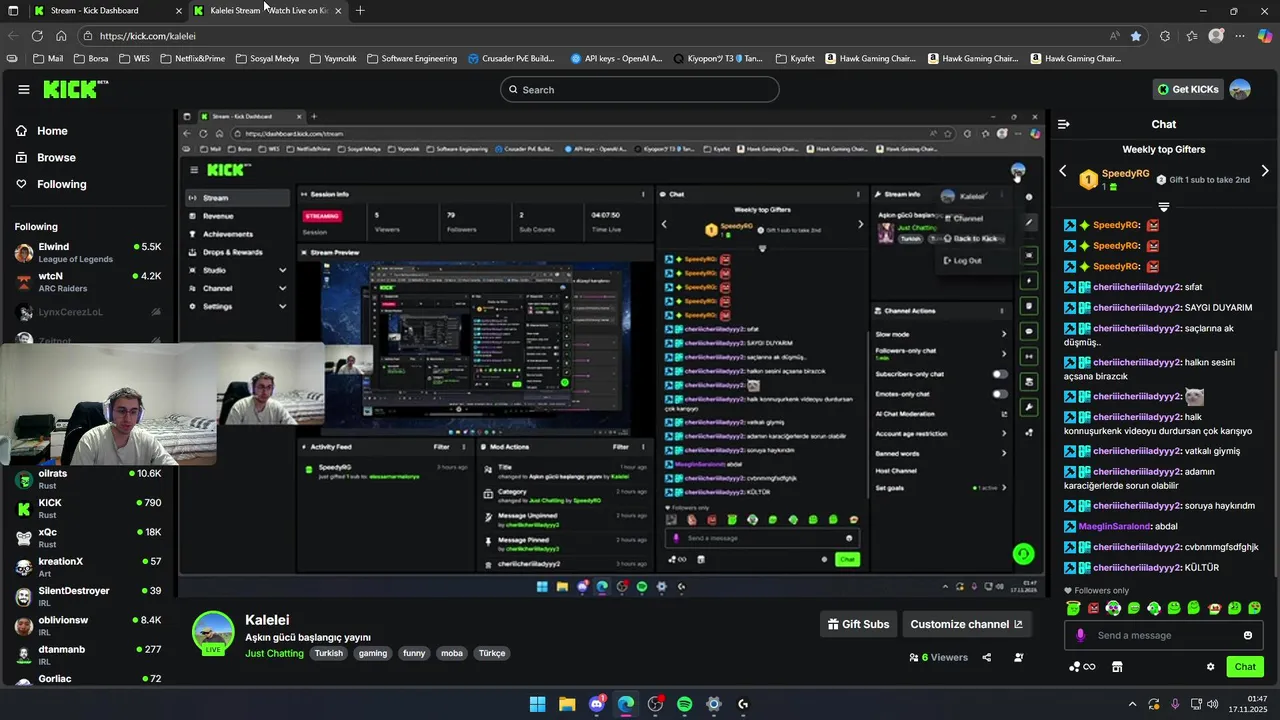Click the KICK logo
The height and width of the screenshot is (720, 1280).
(75, 89)
